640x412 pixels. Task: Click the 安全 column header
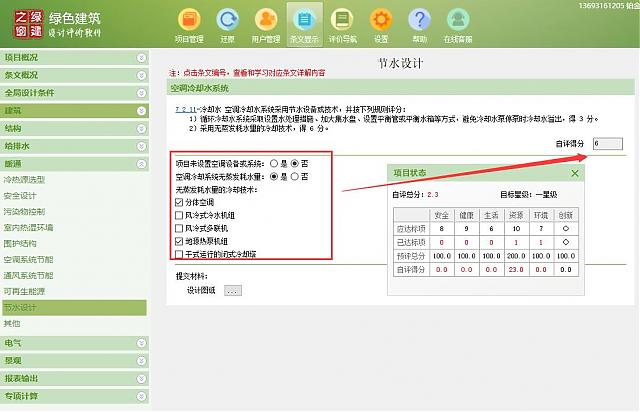tap(442, 215)
